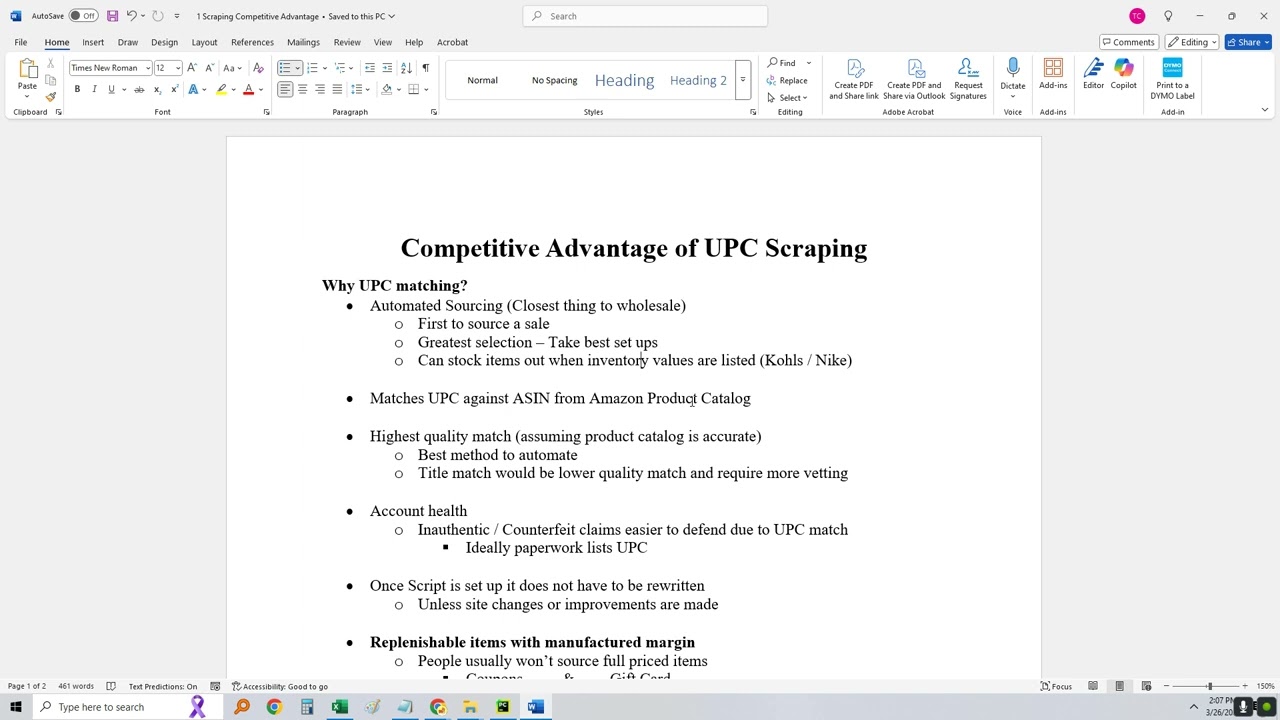Adjust the zoom slider

pos(1209,686)
